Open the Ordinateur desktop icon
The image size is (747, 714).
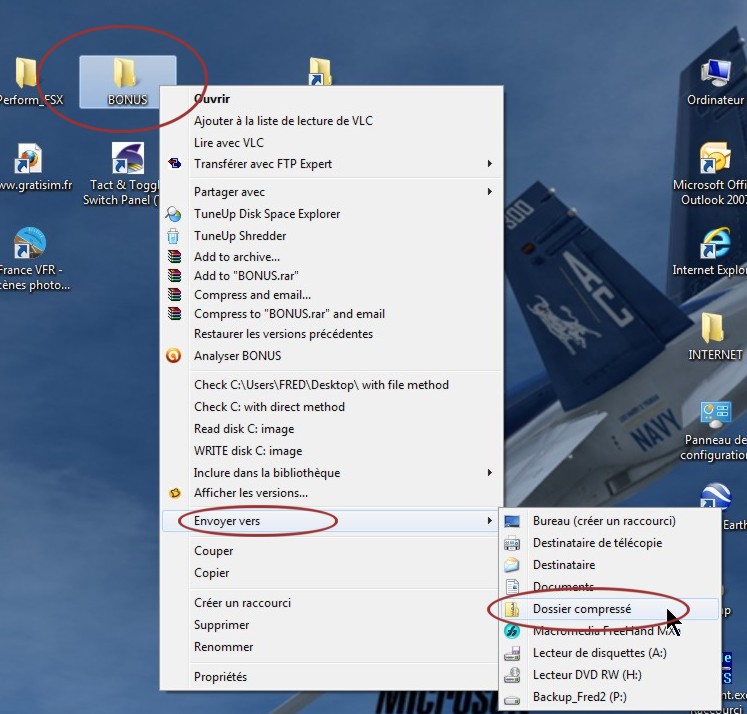click(716, 73)
